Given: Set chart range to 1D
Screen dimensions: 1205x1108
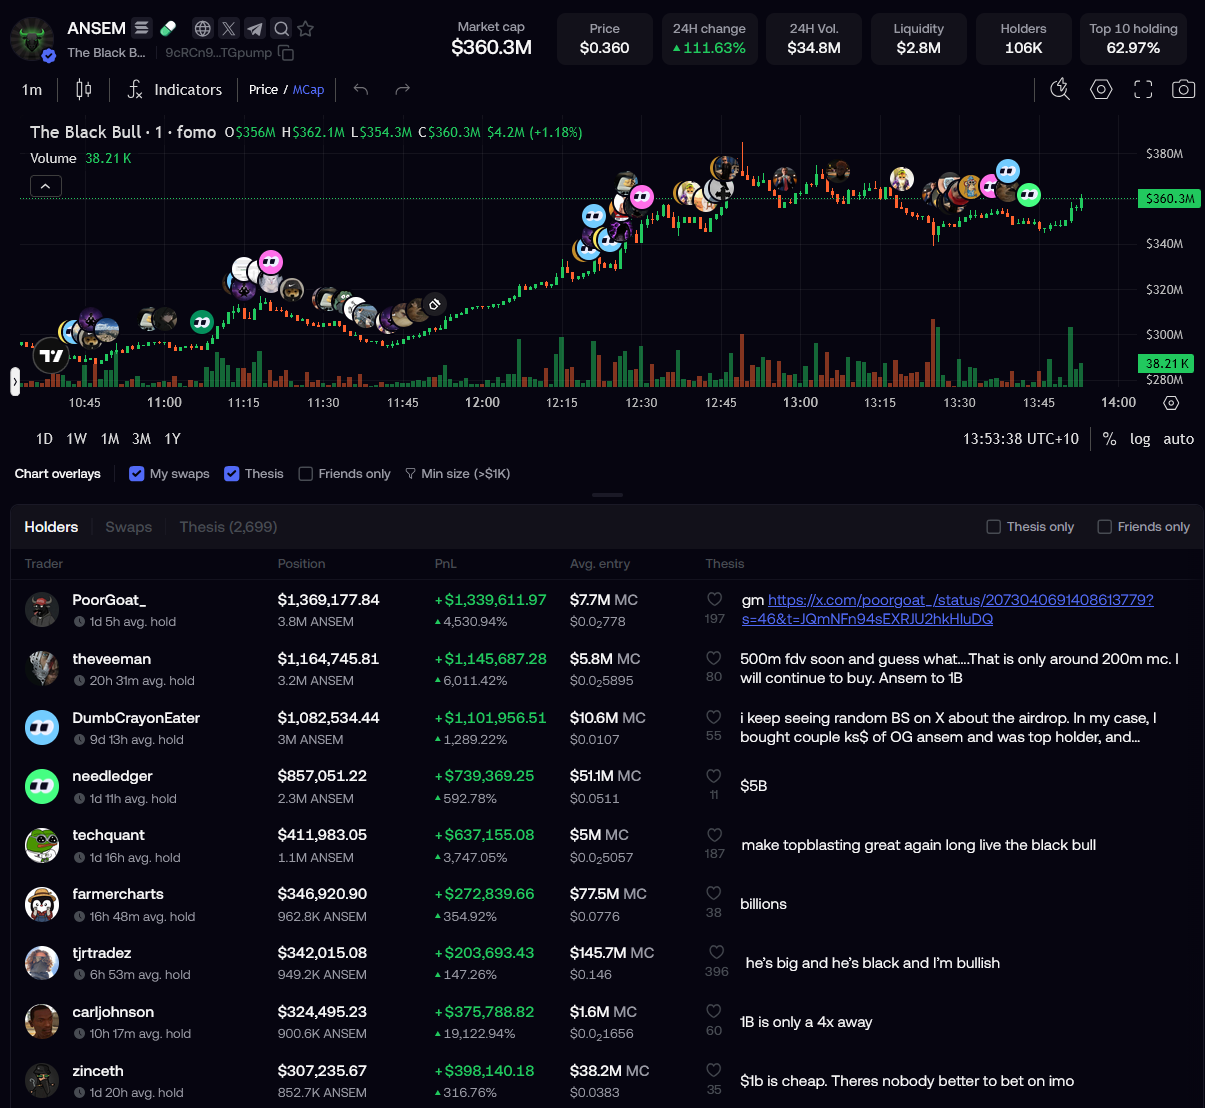Looking at the screenshot, I should click(44, 439).
